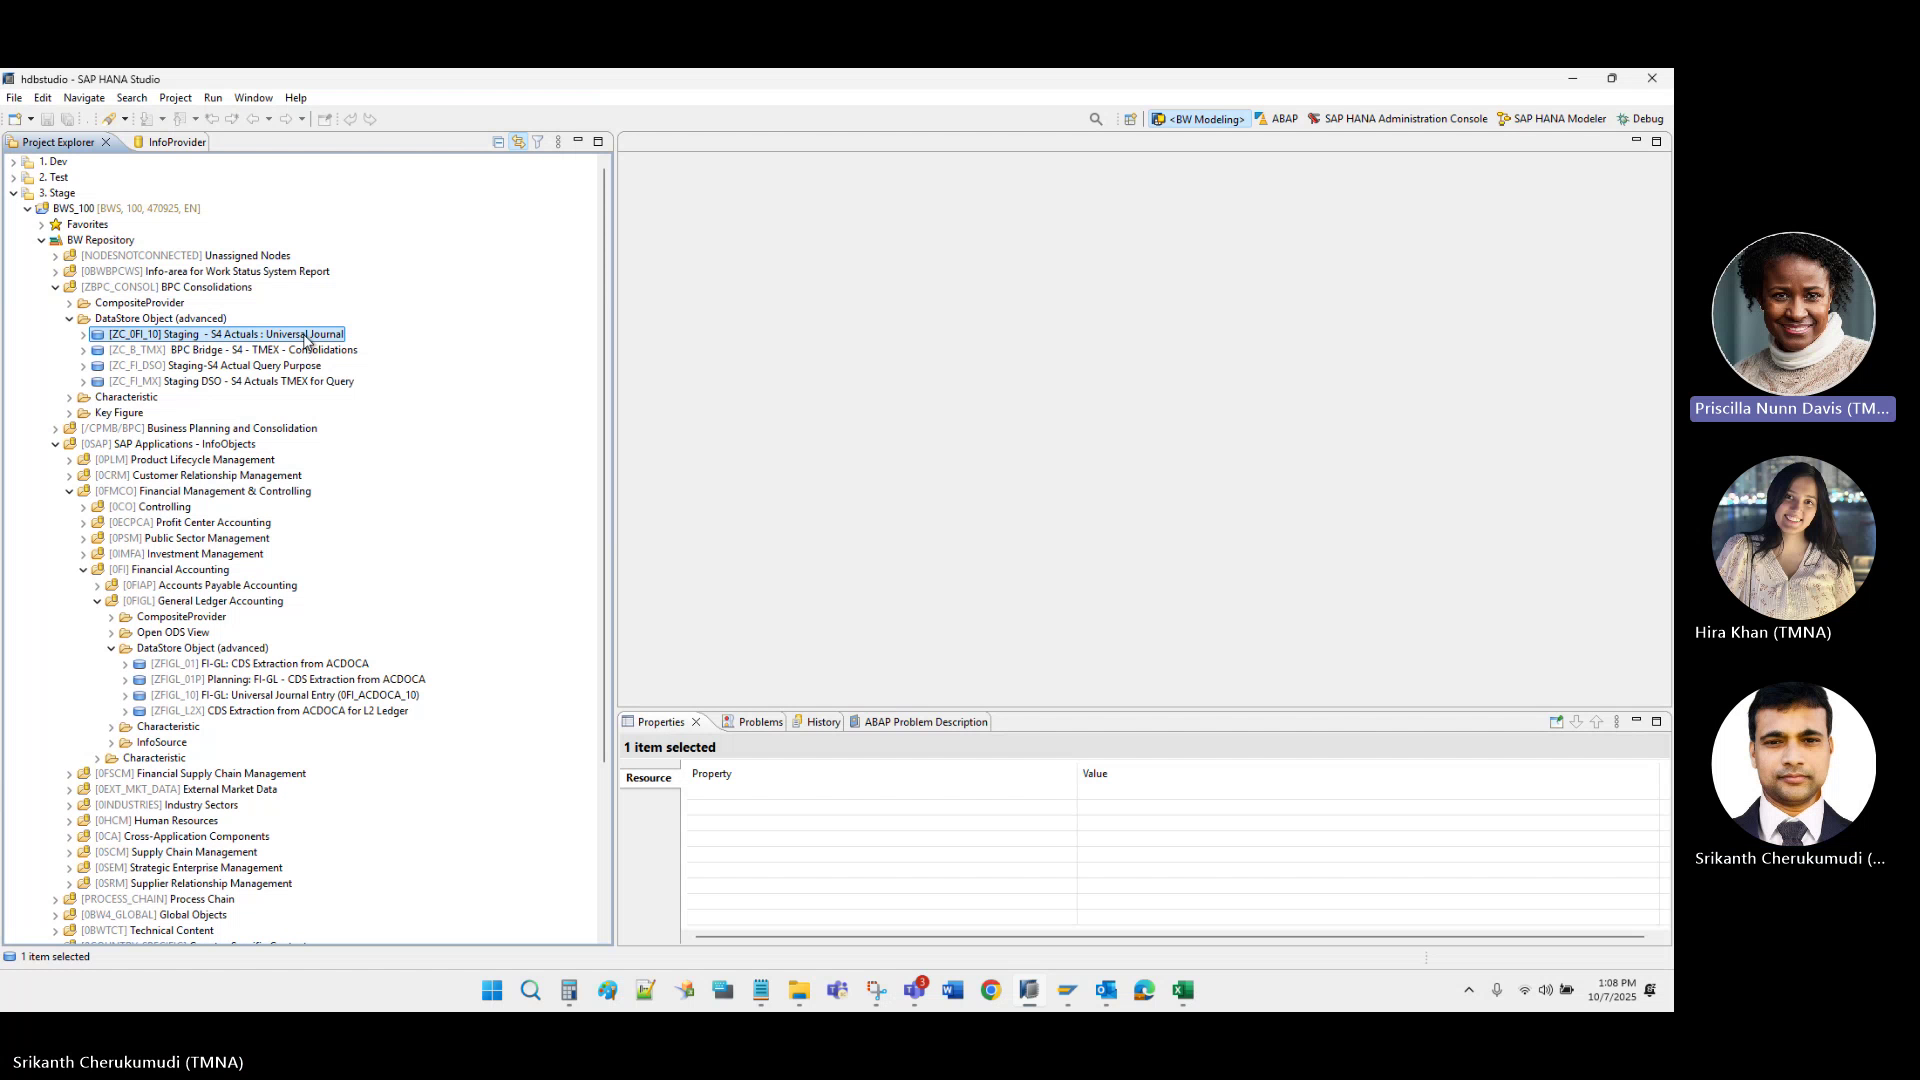Click the Collapse All icon in Project Explorer
This screenshot has height=1080, width=1920.
498,141
